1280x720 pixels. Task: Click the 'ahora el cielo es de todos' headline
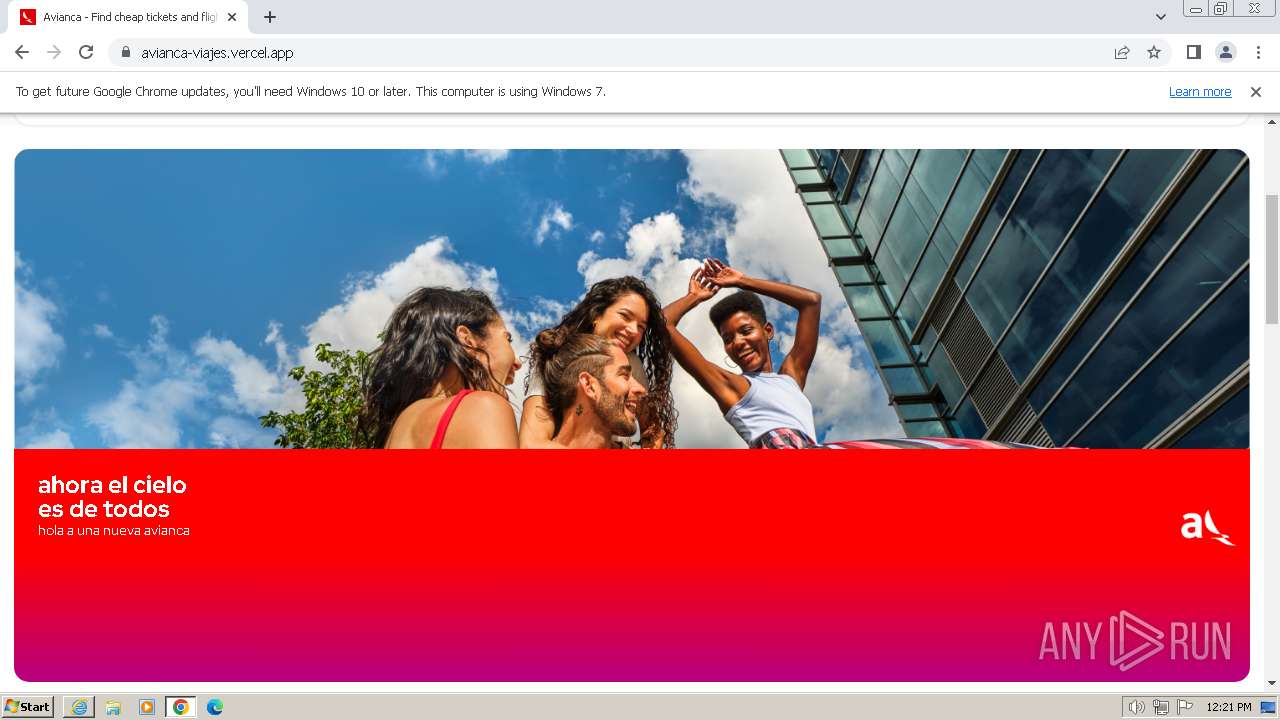tap(112, 497)
